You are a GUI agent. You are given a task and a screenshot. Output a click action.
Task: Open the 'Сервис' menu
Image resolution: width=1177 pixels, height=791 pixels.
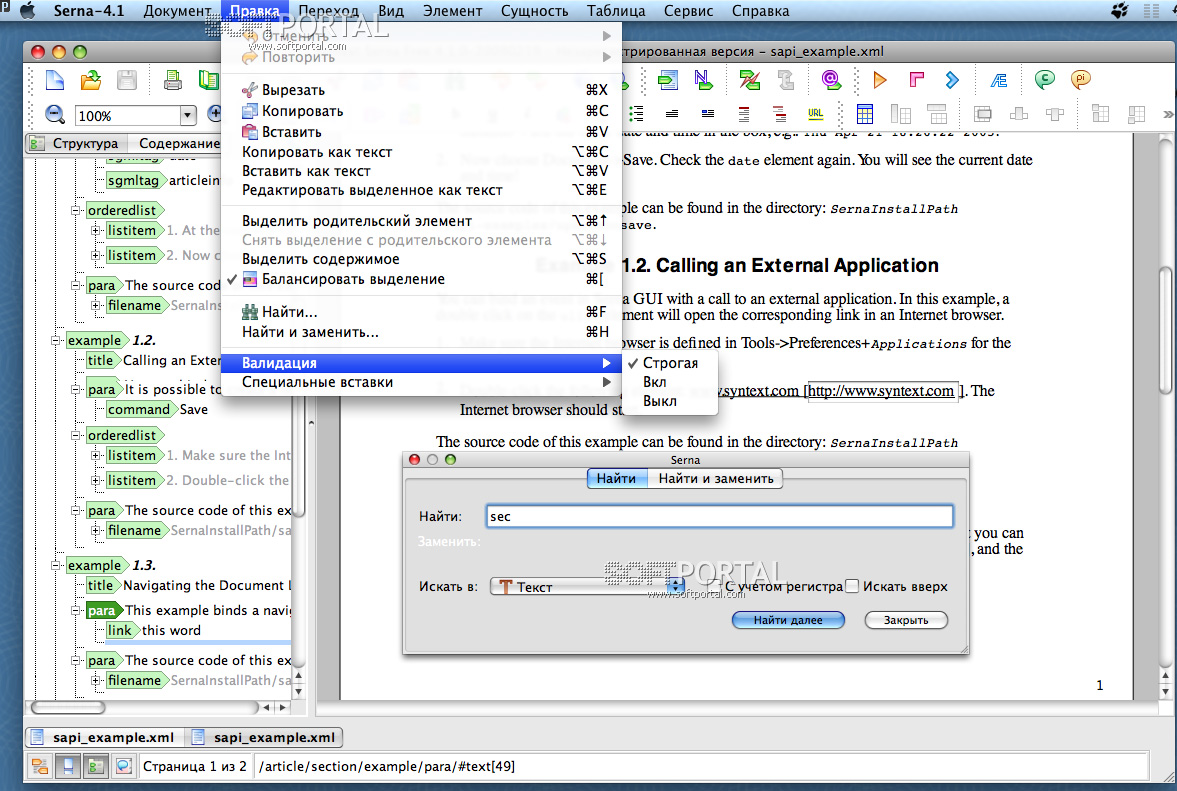[688, 11]
